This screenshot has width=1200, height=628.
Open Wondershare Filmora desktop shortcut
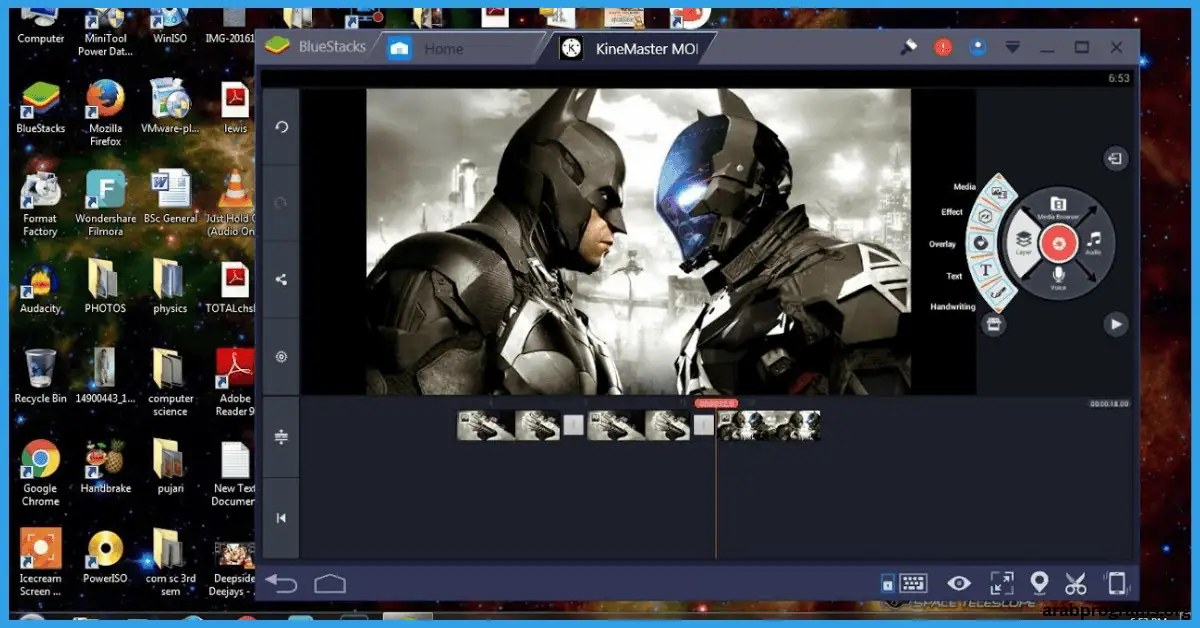(105, 204)
